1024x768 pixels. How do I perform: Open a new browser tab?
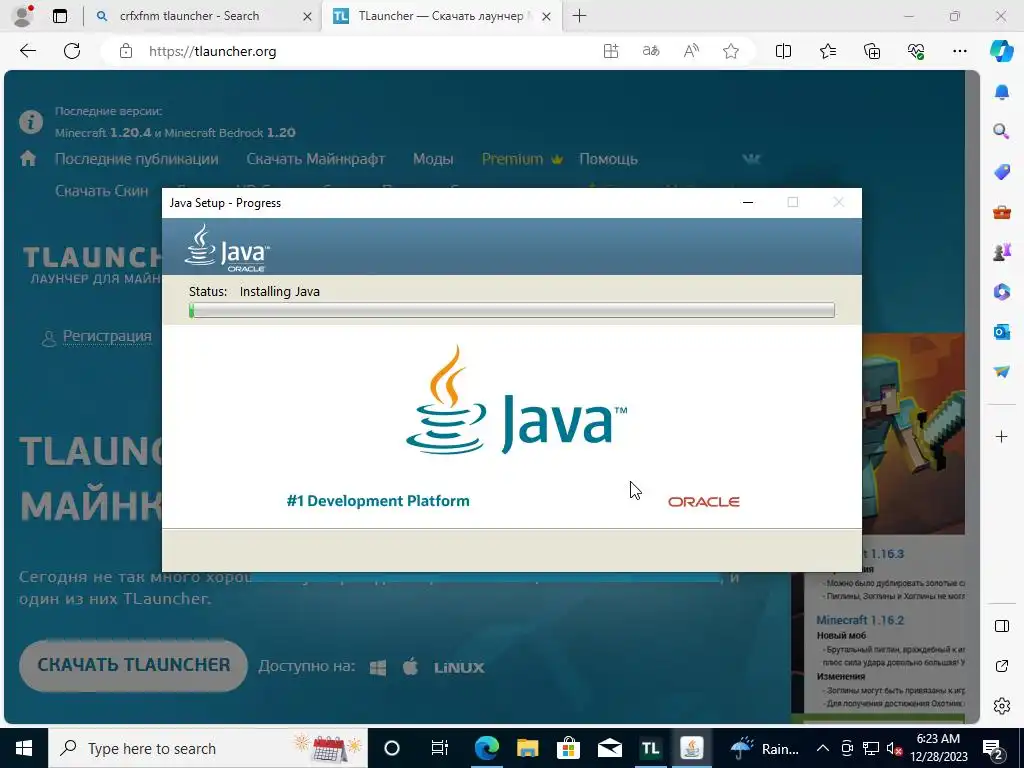(579, 16)
